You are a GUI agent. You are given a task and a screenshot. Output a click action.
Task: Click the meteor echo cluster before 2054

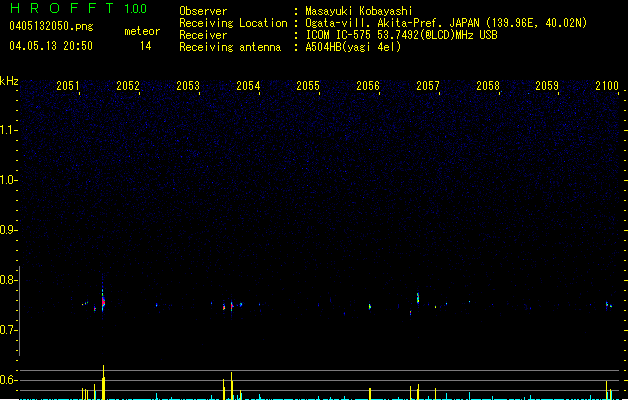click(x=232, y=306)
